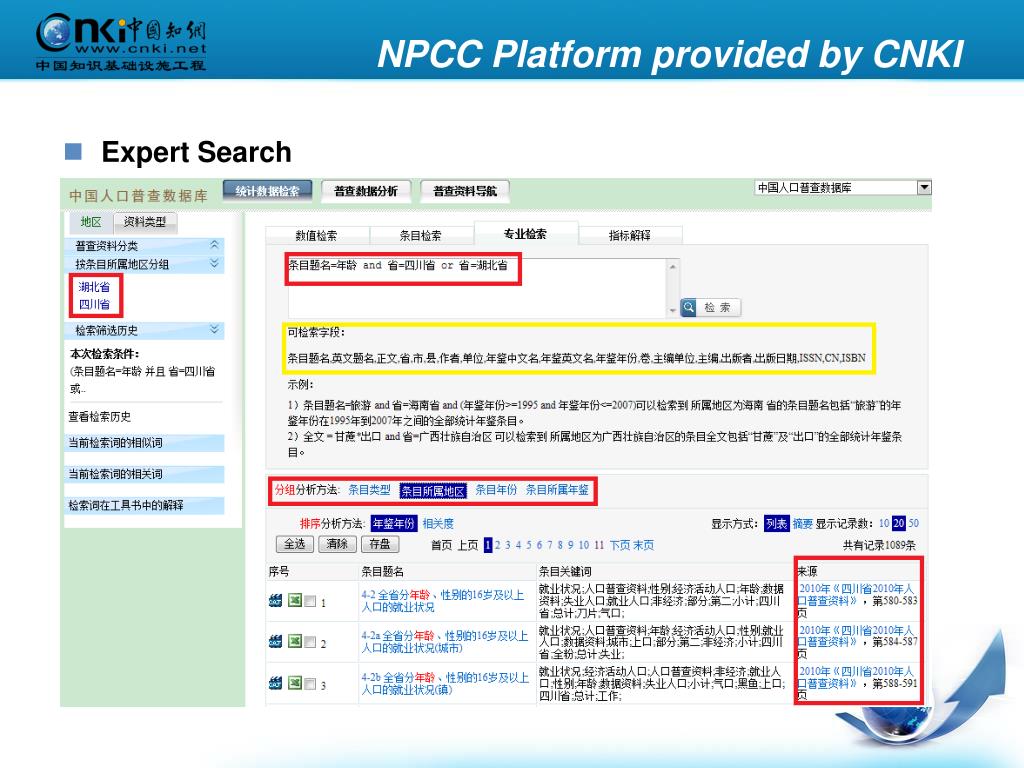Click the 存盘 button
The image size is (1024, 768).
(380, 544)
